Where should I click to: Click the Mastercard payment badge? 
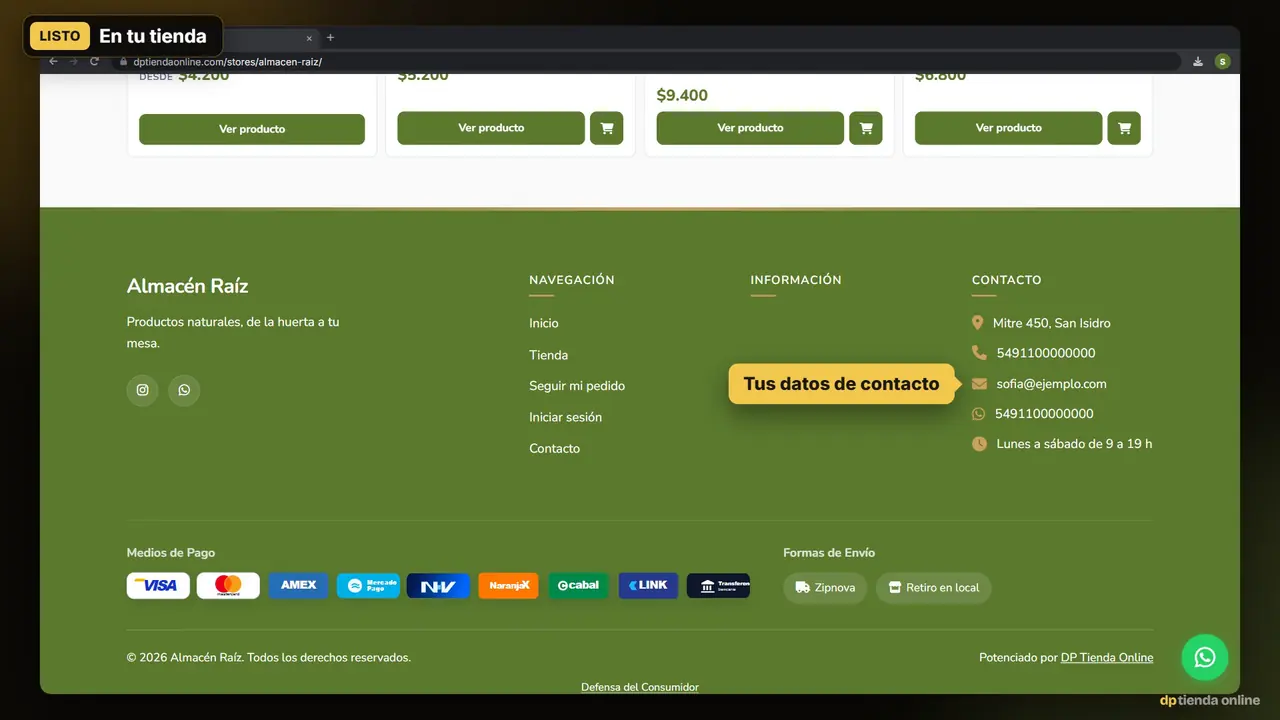(228, 586)
